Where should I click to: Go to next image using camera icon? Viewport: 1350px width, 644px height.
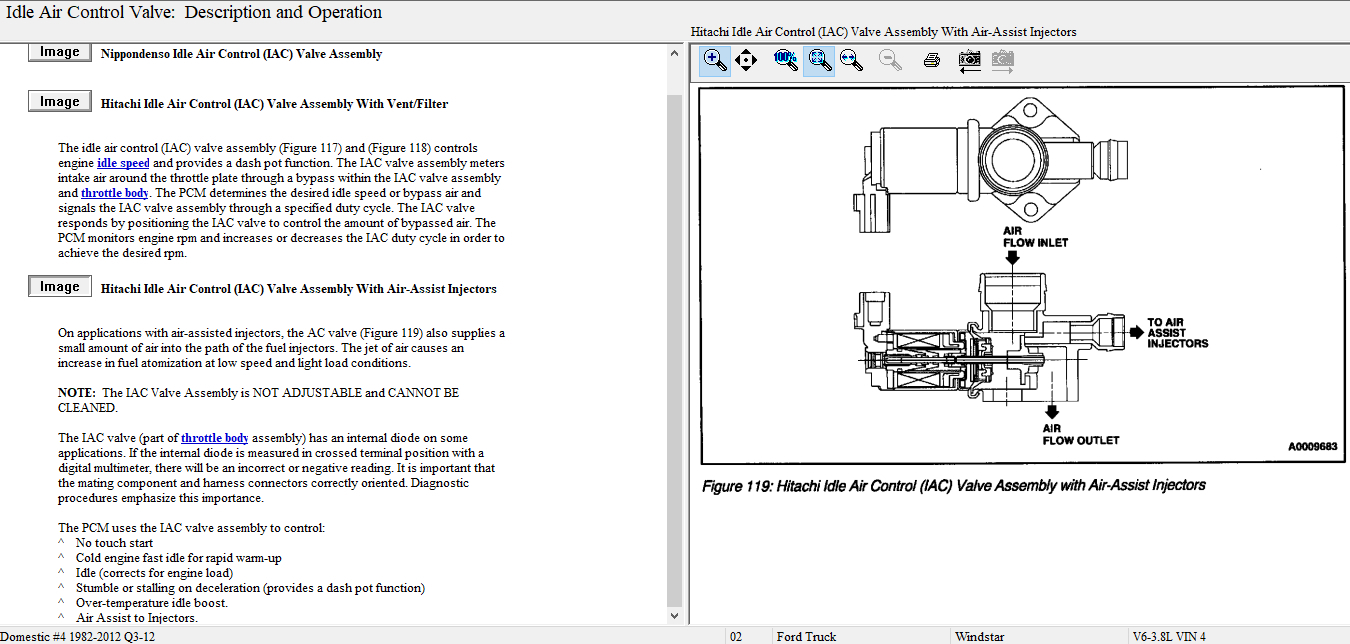pos(1002,60)
